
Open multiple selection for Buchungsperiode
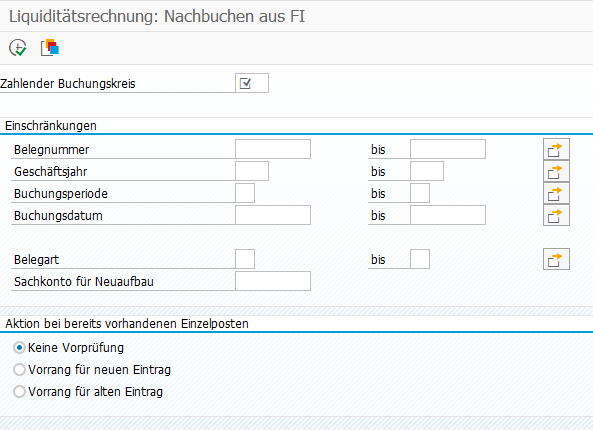556,193
